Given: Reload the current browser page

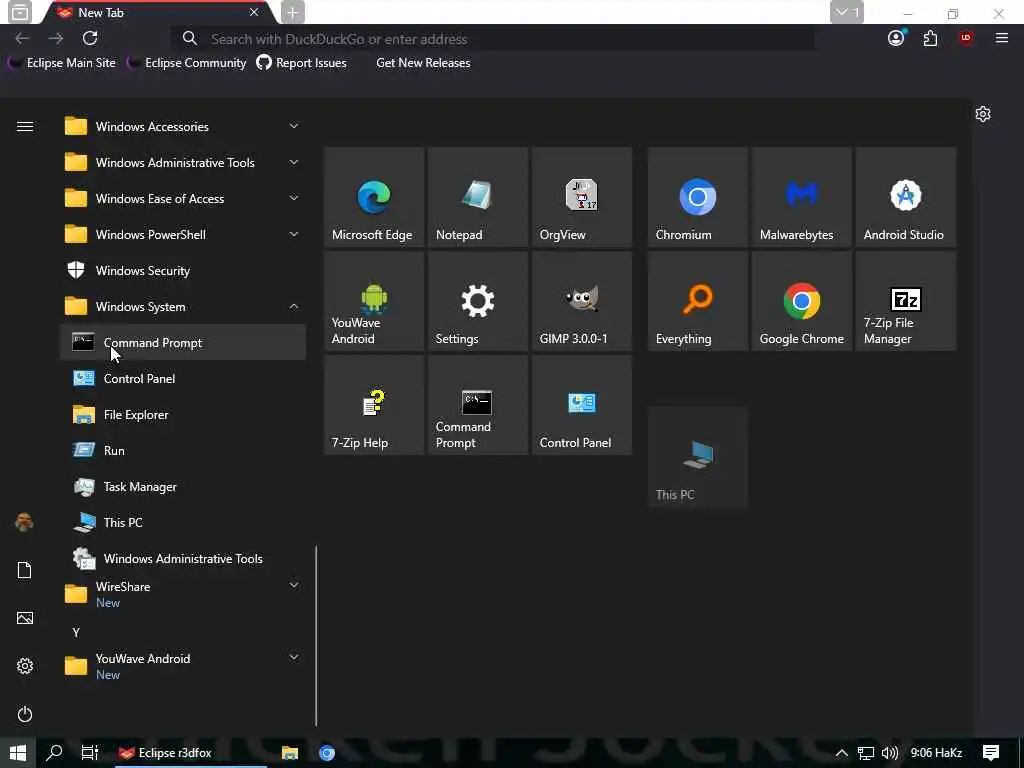Looking at the screenshot, I should (x=90, y=39).
